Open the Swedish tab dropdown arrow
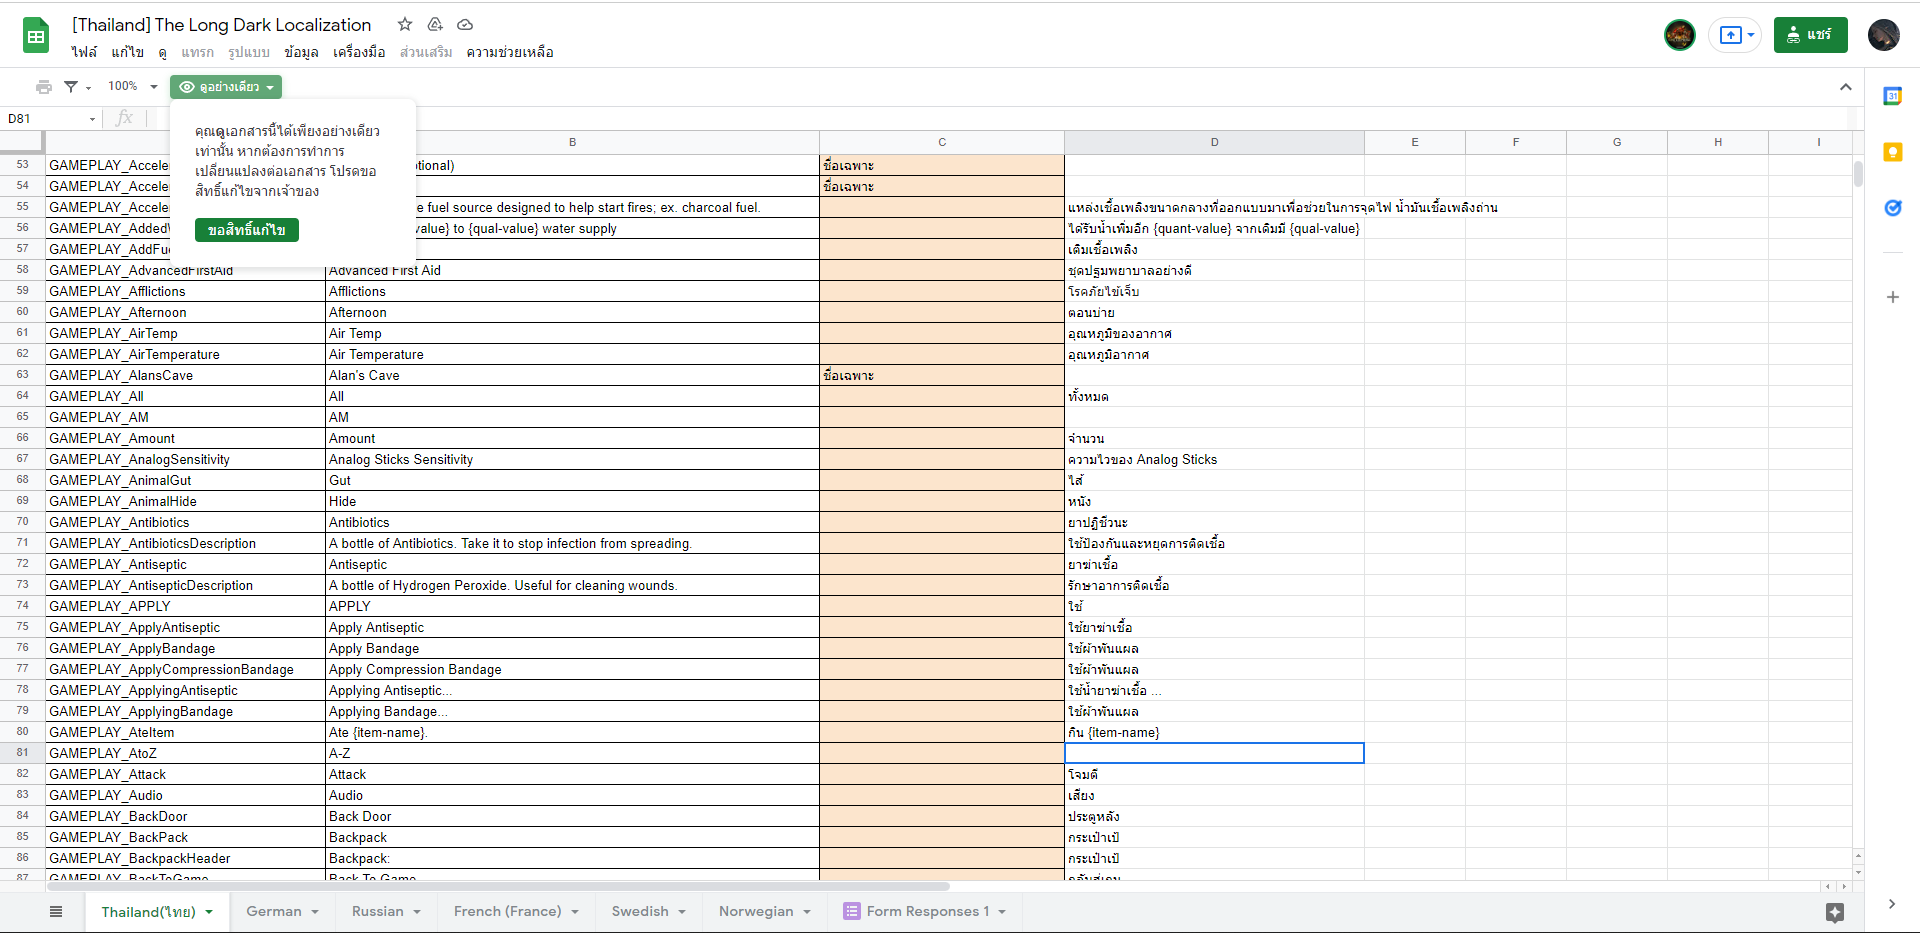 click(x=682, y=912)
